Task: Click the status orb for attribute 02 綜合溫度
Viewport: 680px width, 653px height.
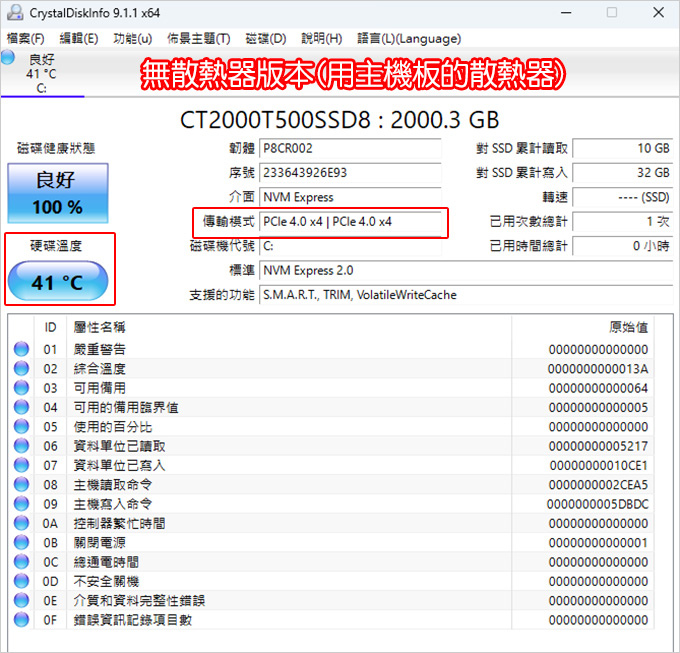Action: pos(21,369)
